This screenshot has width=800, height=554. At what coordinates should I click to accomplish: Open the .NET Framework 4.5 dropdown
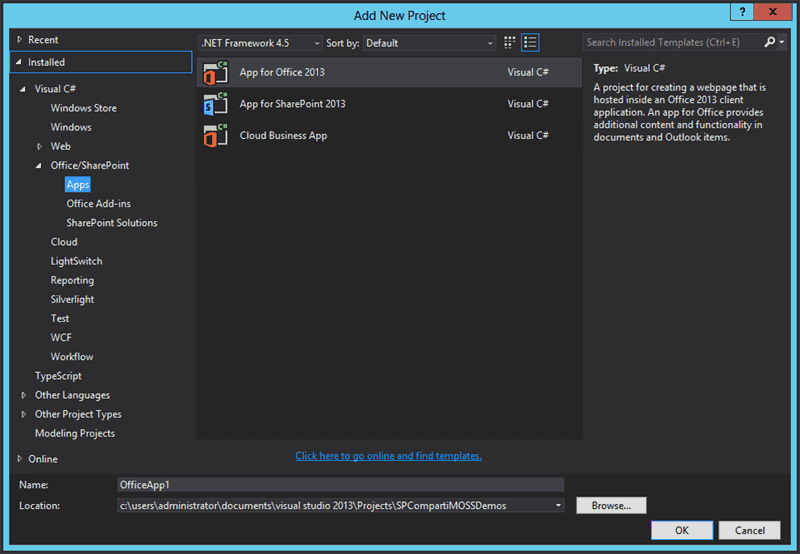pos(260,43)
